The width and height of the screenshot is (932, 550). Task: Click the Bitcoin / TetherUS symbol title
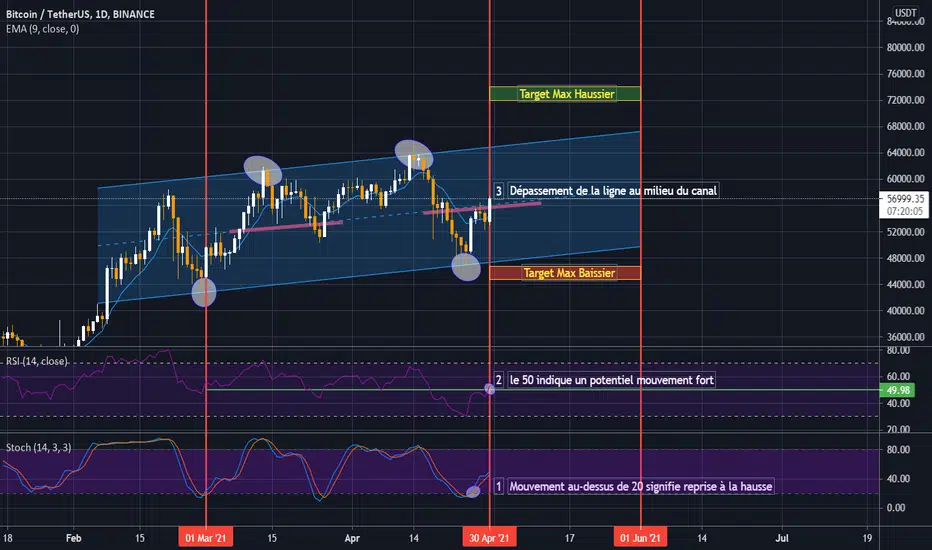[x=81, y=14]
